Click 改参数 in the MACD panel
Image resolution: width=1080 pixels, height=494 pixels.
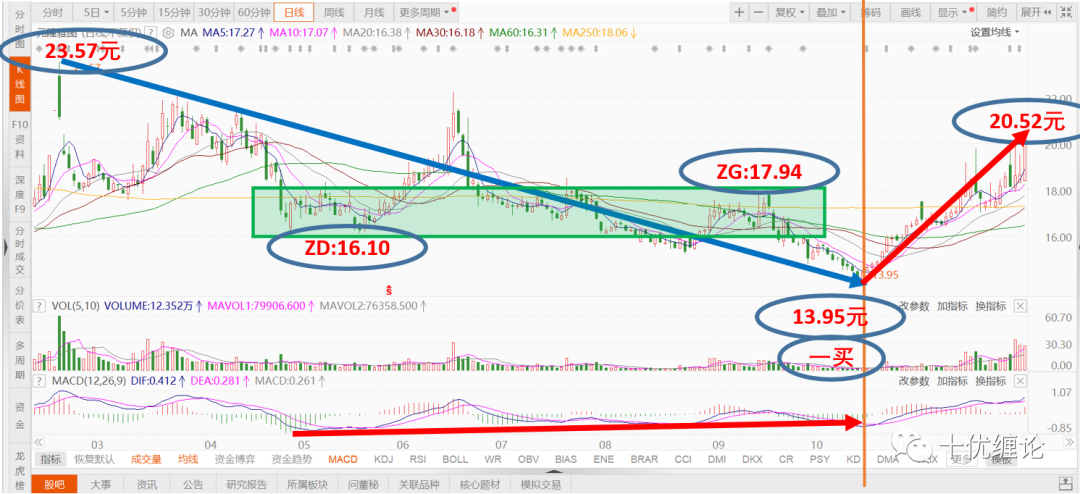[914, 381]
